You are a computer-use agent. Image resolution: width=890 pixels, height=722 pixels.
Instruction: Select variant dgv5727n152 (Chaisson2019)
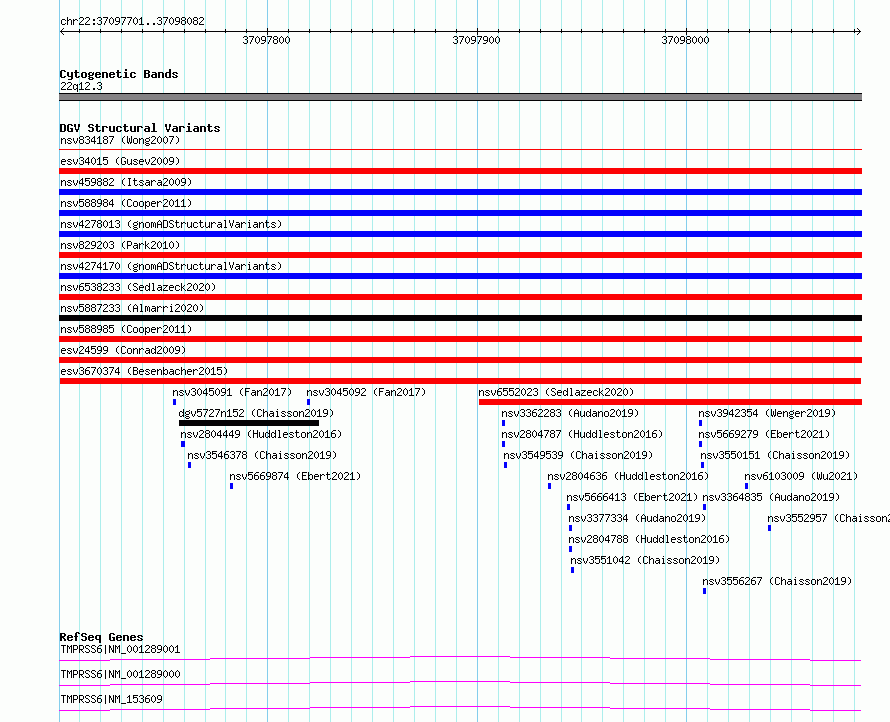(x=256, y=413)
